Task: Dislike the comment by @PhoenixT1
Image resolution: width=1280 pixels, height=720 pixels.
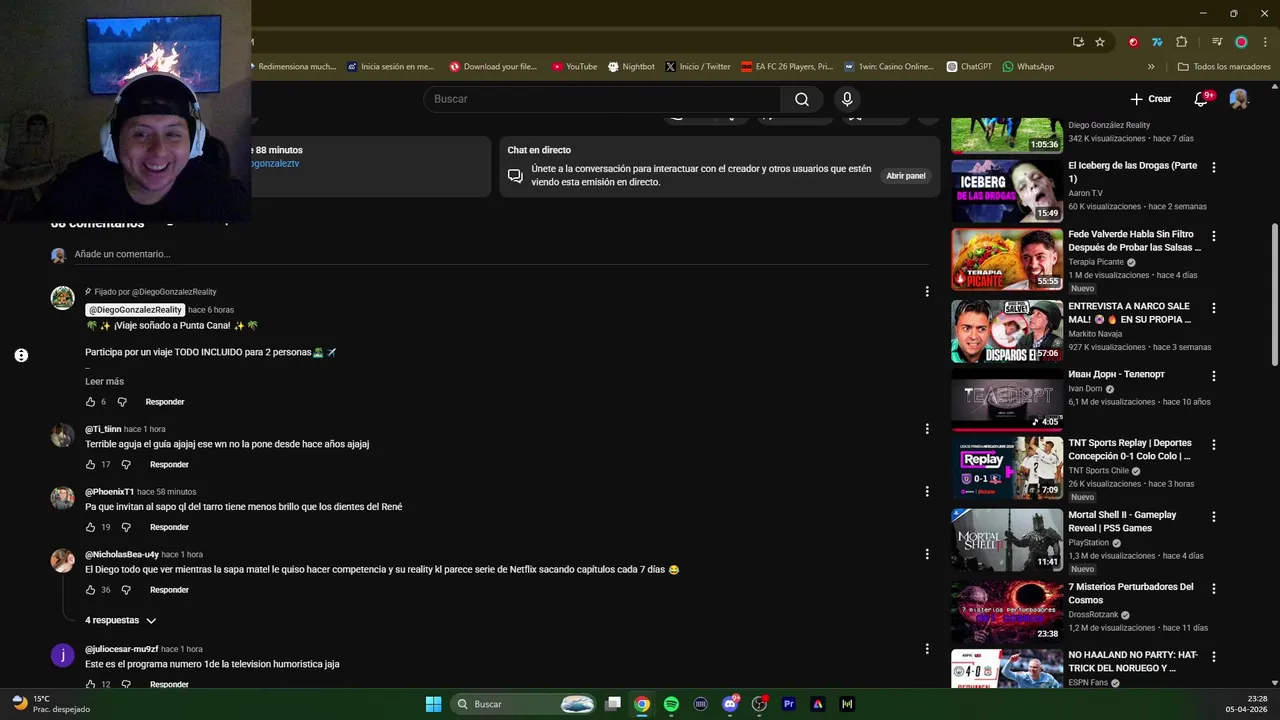Action: [126, 527]
